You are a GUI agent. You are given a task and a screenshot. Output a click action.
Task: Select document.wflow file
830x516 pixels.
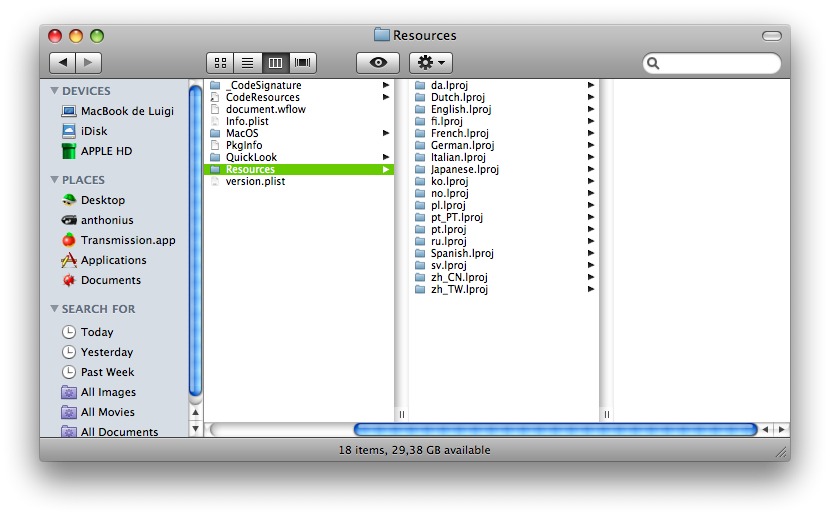[299, 109]
